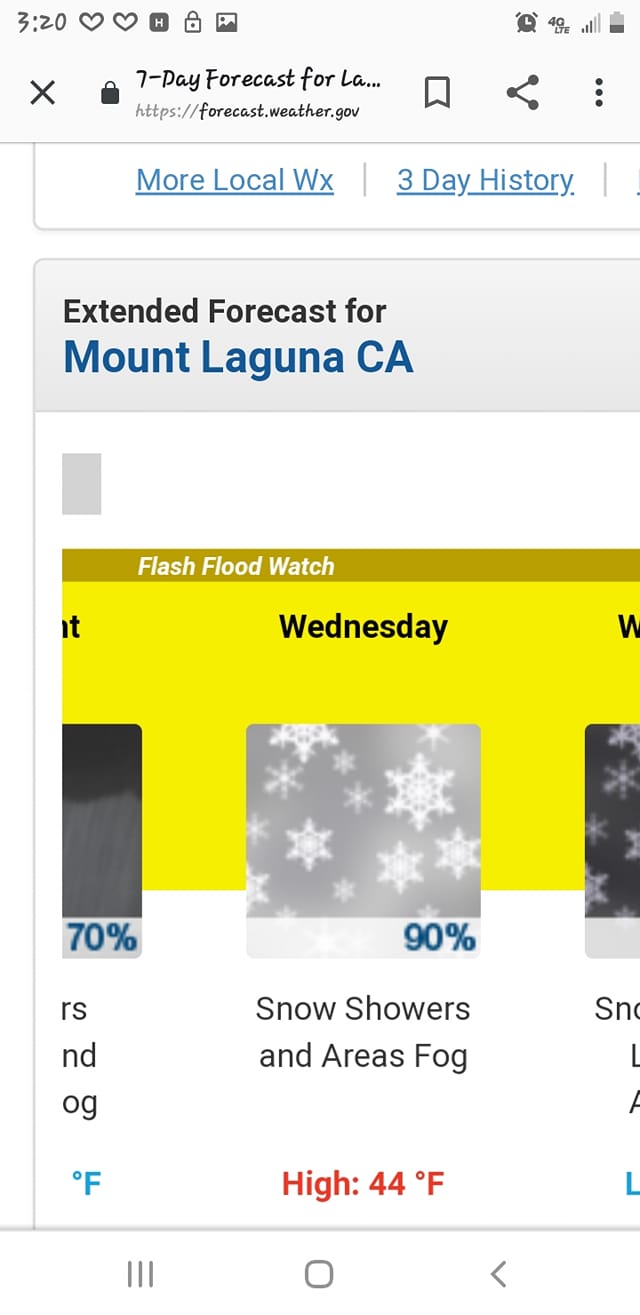
Task: Open the More Local Wx link
Action: [235, 180]
